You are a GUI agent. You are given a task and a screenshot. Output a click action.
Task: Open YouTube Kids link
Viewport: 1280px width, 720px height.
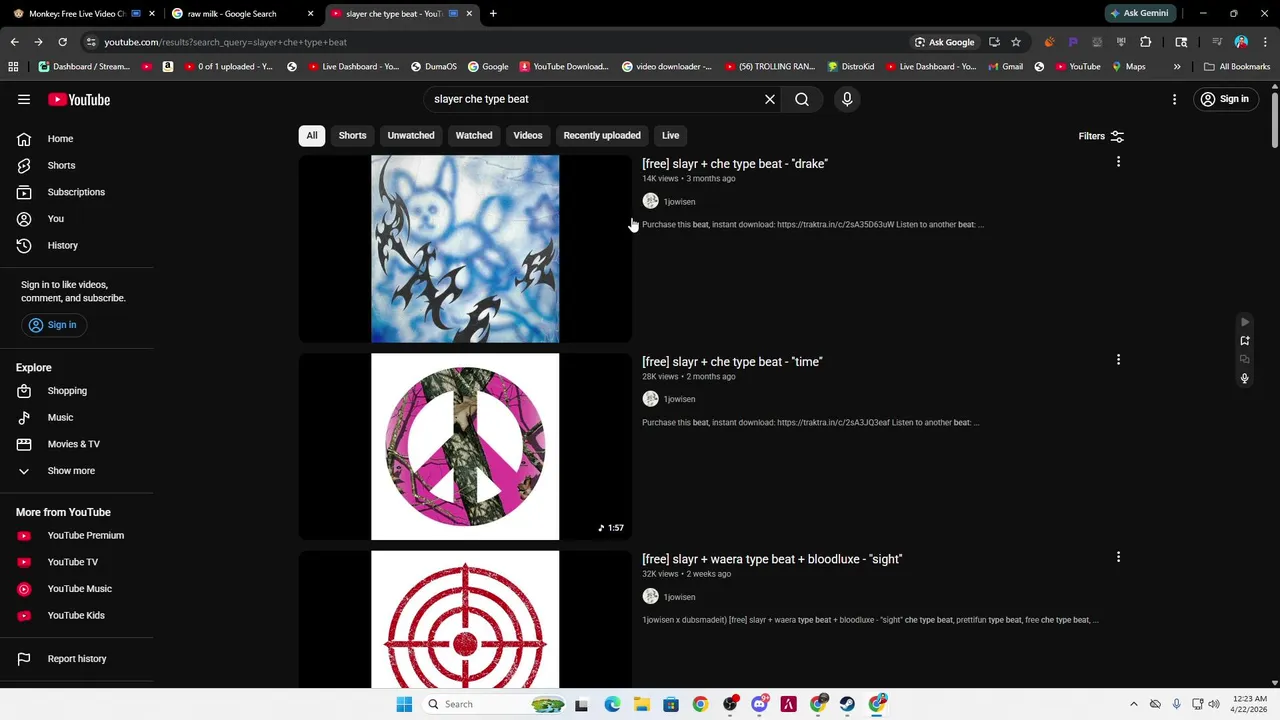click(76, 615)
